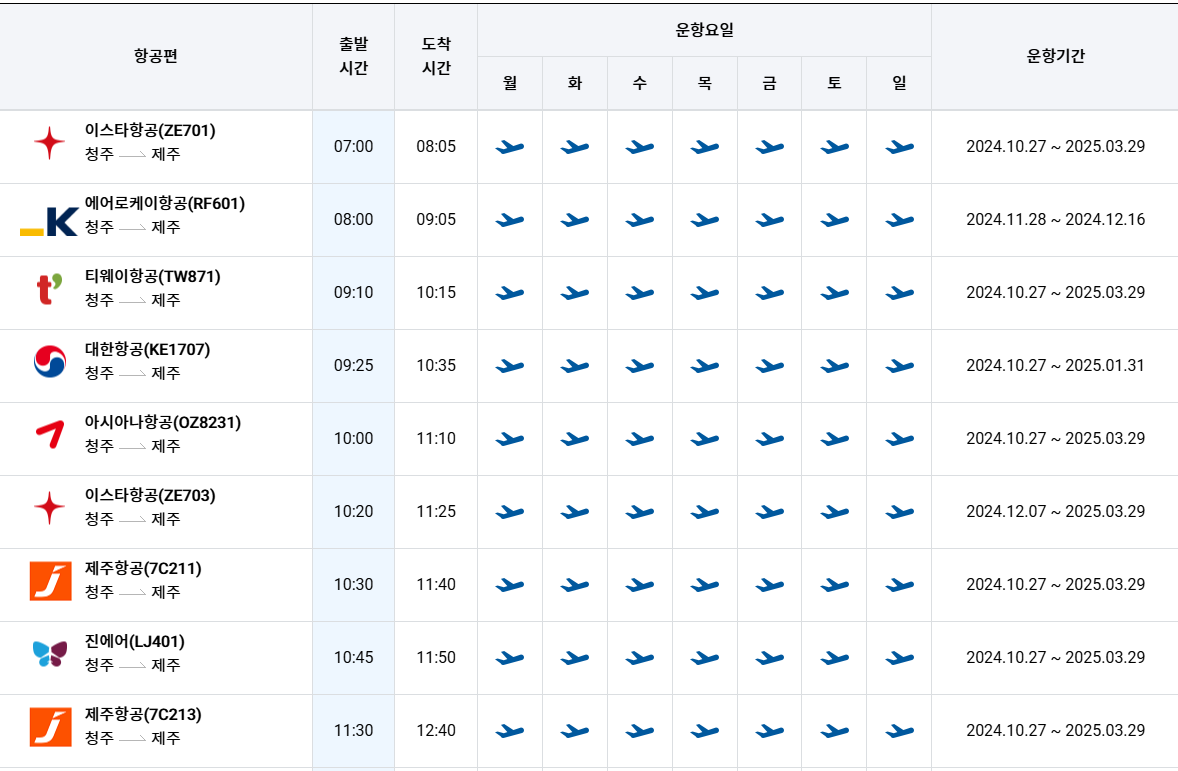The width and height of the screenshot is (1178, 771).
Task: Click the Friday plane icon for LJ401
Action: [769, 658]
